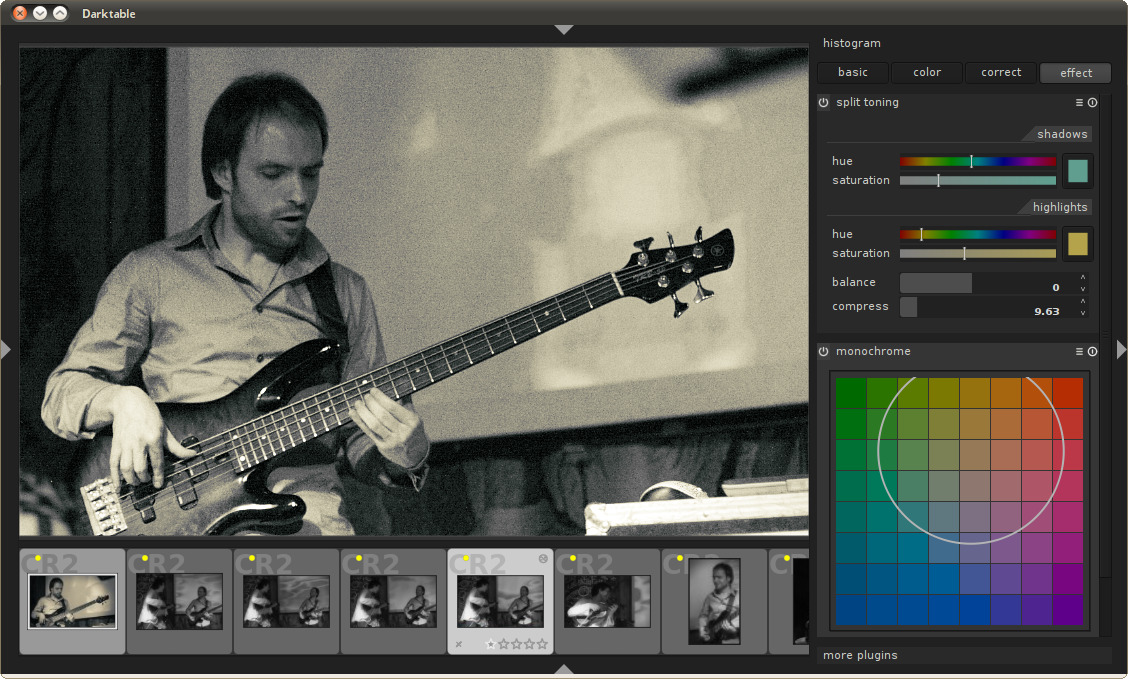Select the third filmstrip thumbnail
Image resolution: width=1128 pixels, height=679 pixels.
286,601
